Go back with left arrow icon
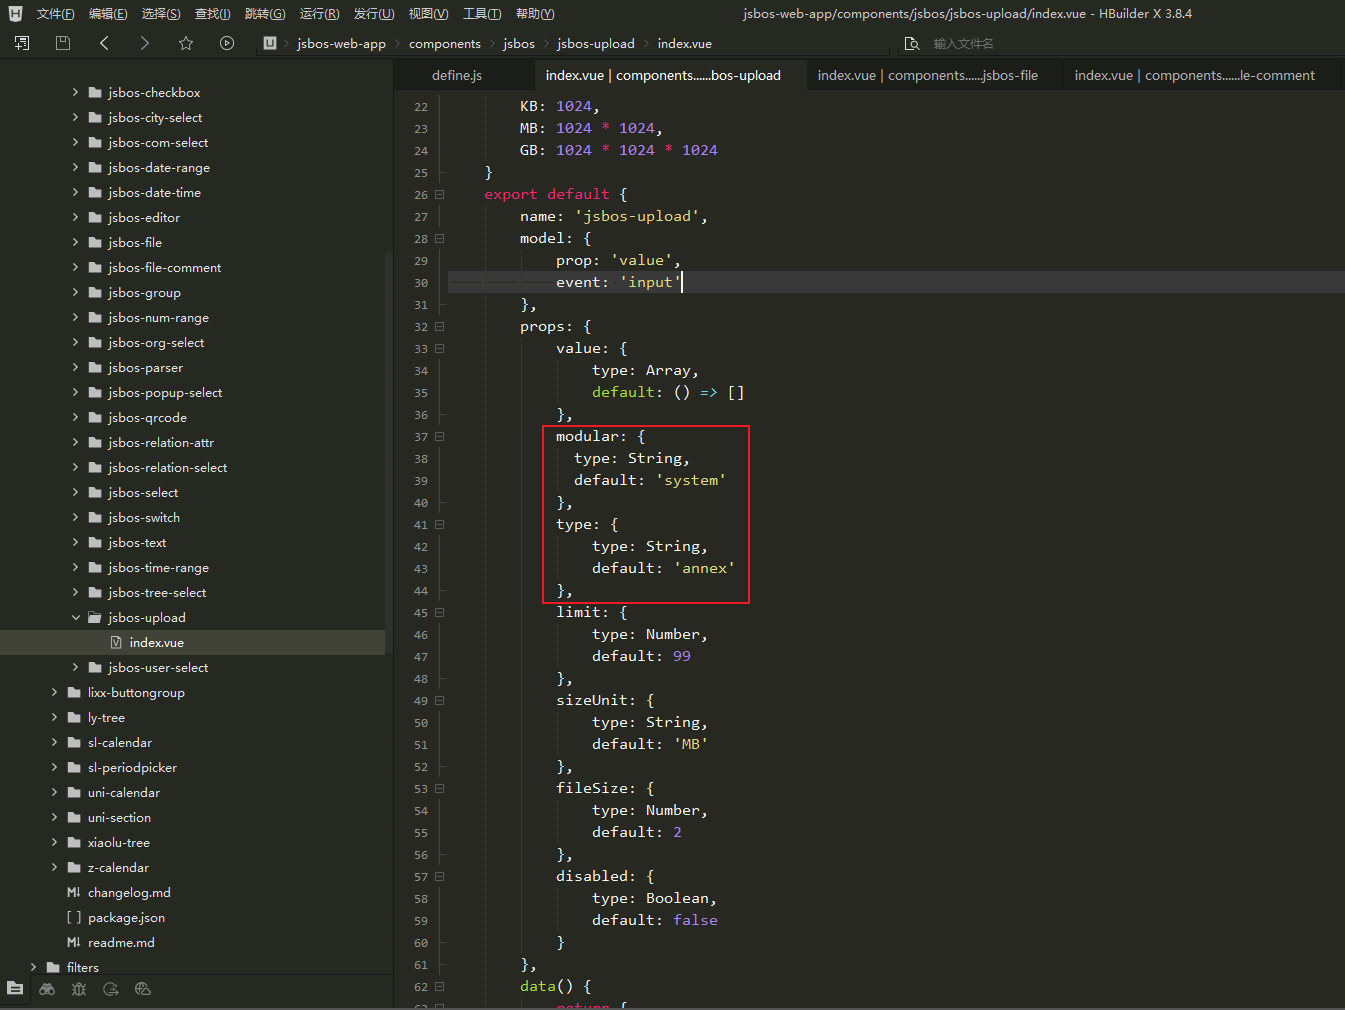Image resolution: width=1345 pixels, height=1010 pixels. click(x=104, y=43)
